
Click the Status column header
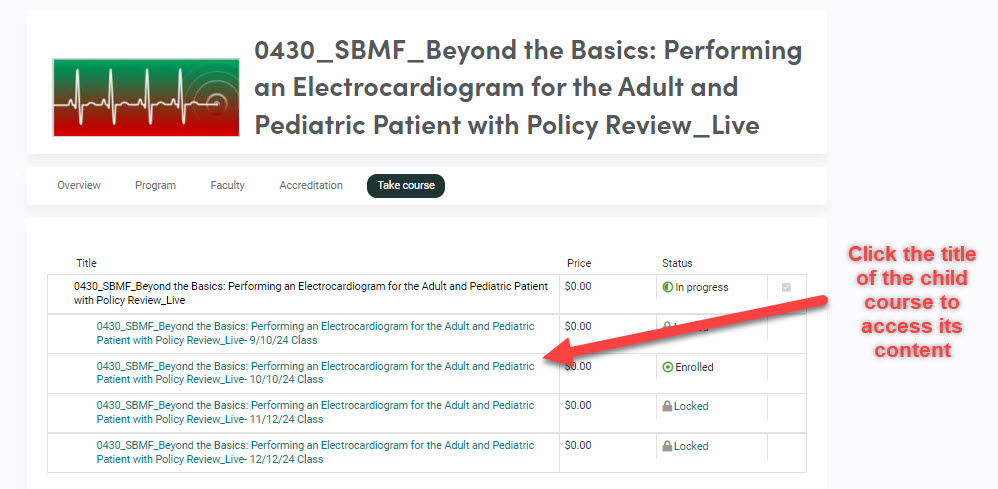click(x=677, y=263)
